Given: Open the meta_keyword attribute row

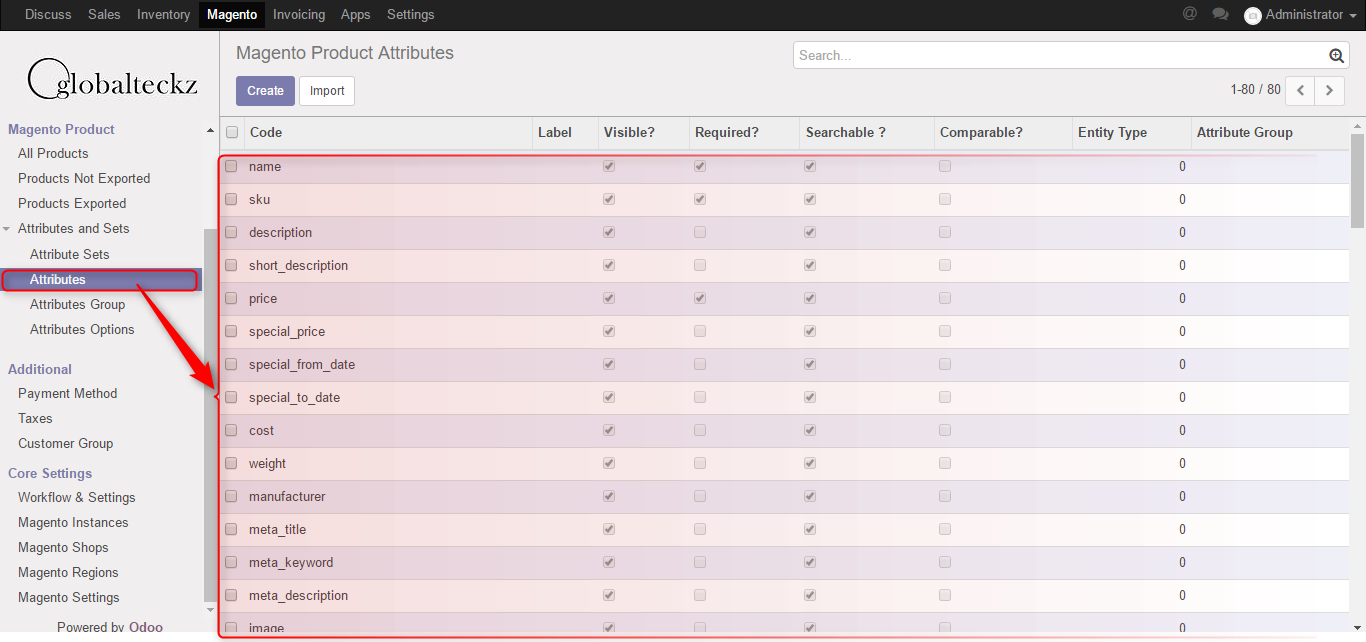Looking at the screenshot, I should 785,563.
